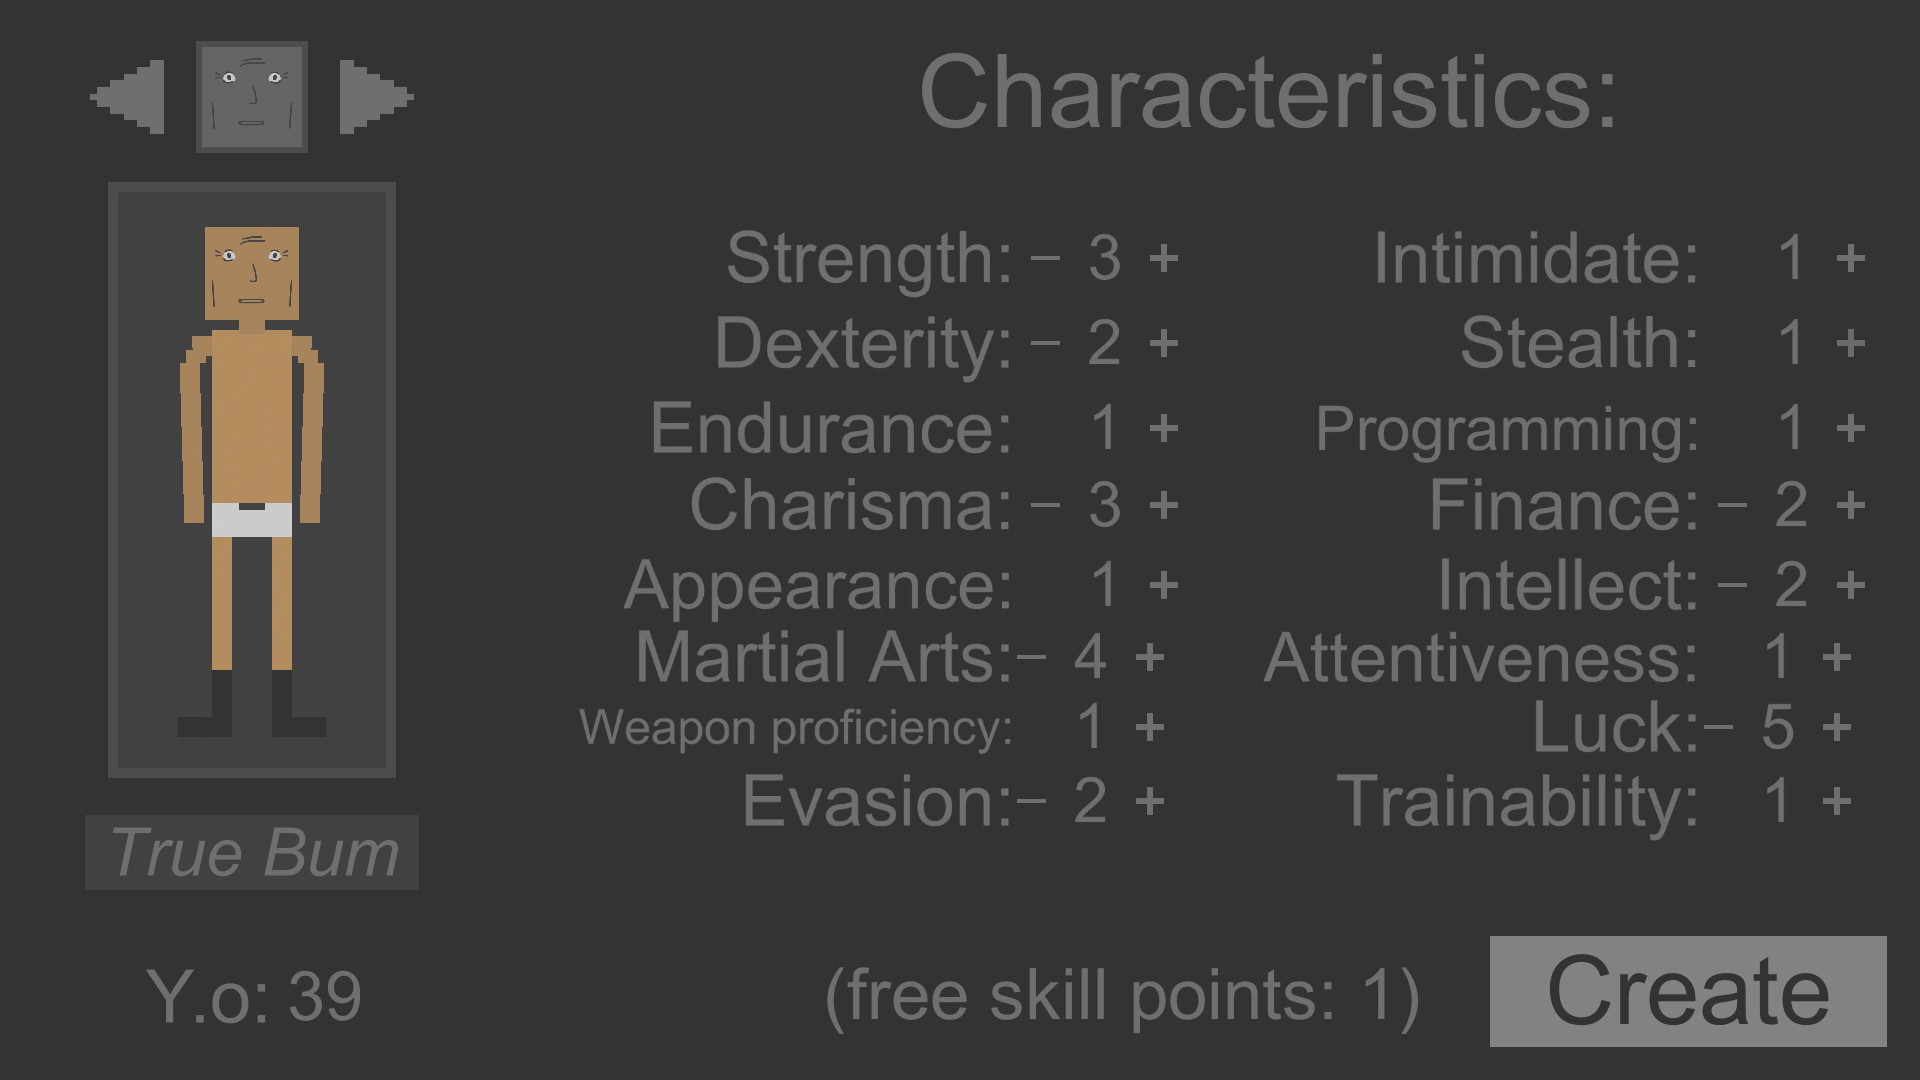Raise Appearance with its plus sign
Viewport: 1920px width, 1080px height.
click(1163, 584)
